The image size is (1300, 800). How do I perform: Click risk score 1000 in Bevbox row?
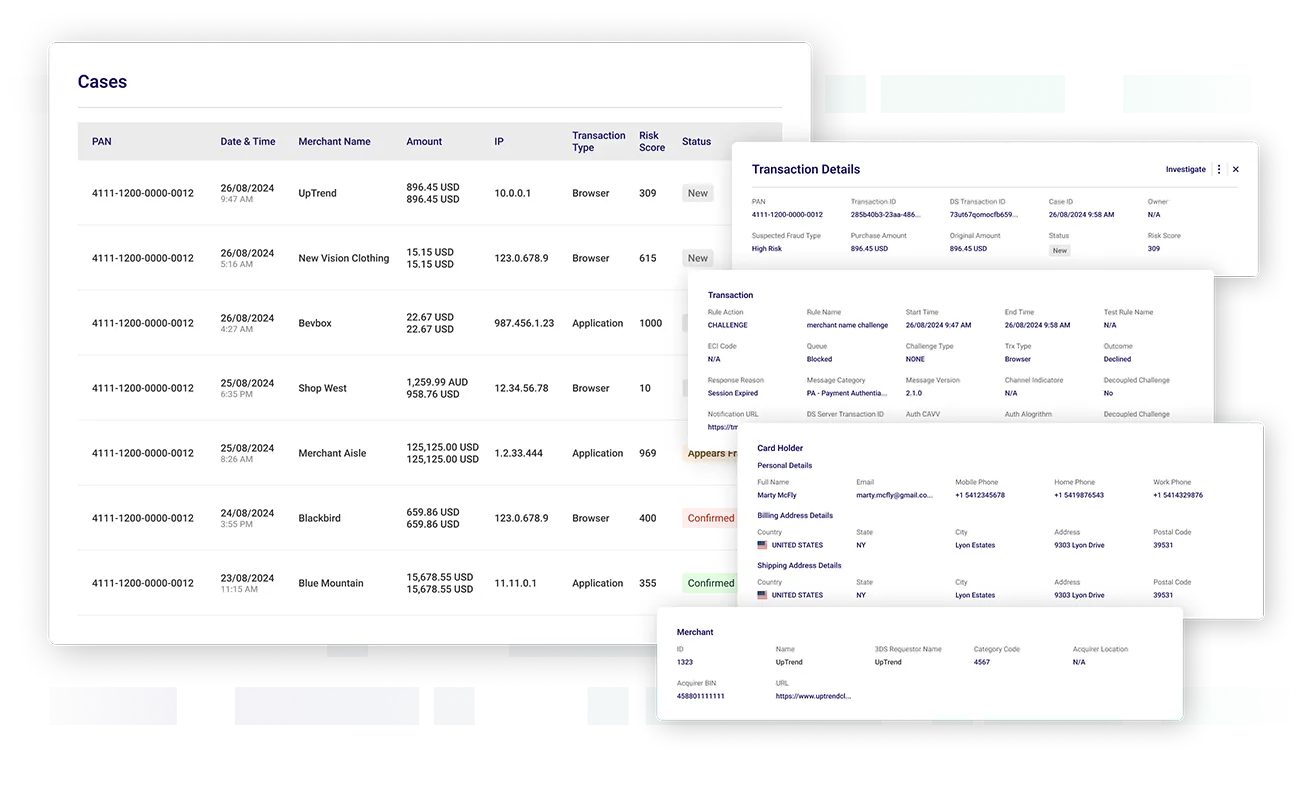651,323
